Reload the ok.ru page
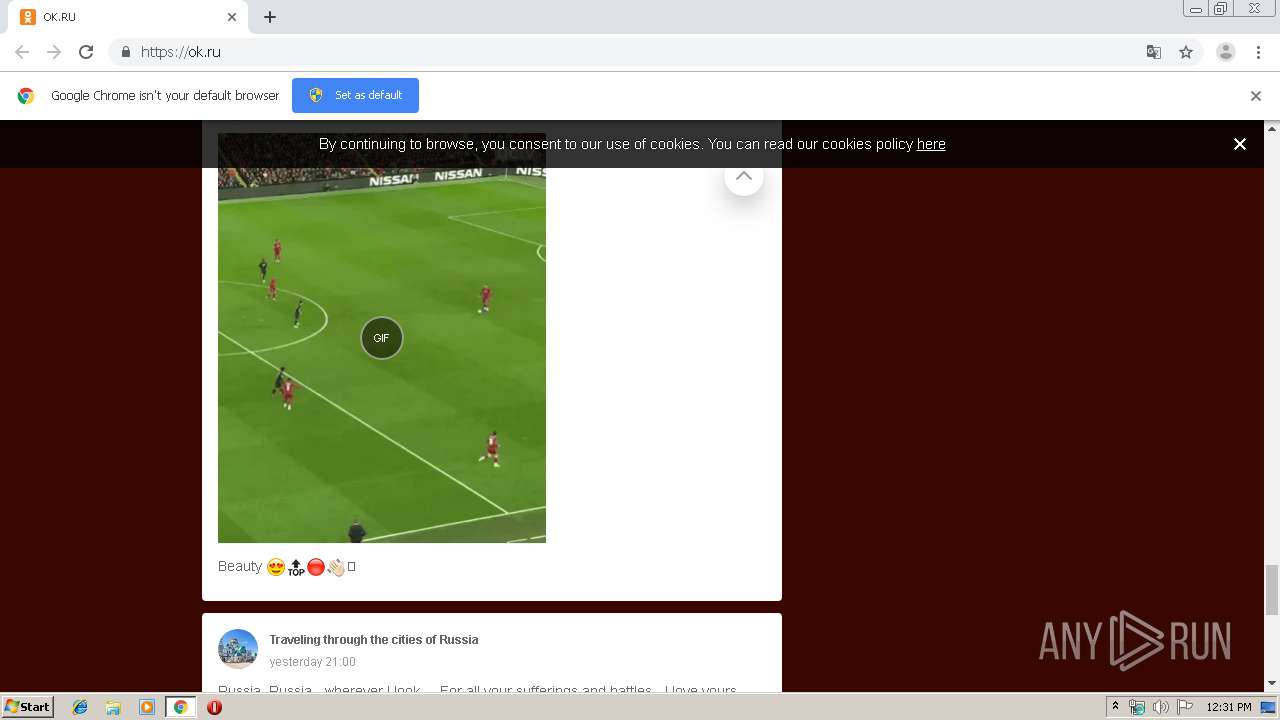Image resolution: width=1280 pixels, height=720 pixels. click(x=86, y=52)
